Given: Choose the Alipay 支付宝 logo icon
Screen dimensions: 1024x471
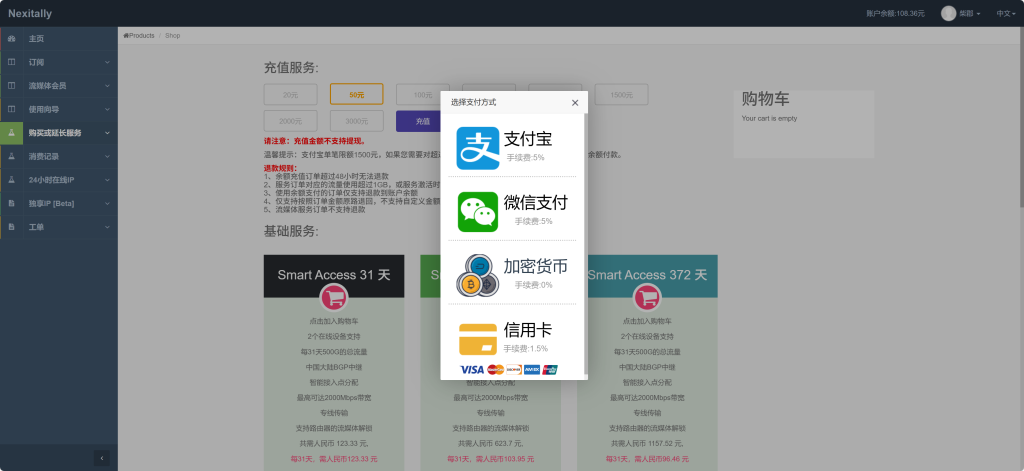Looking at the screenshot, I should point(477,148).
